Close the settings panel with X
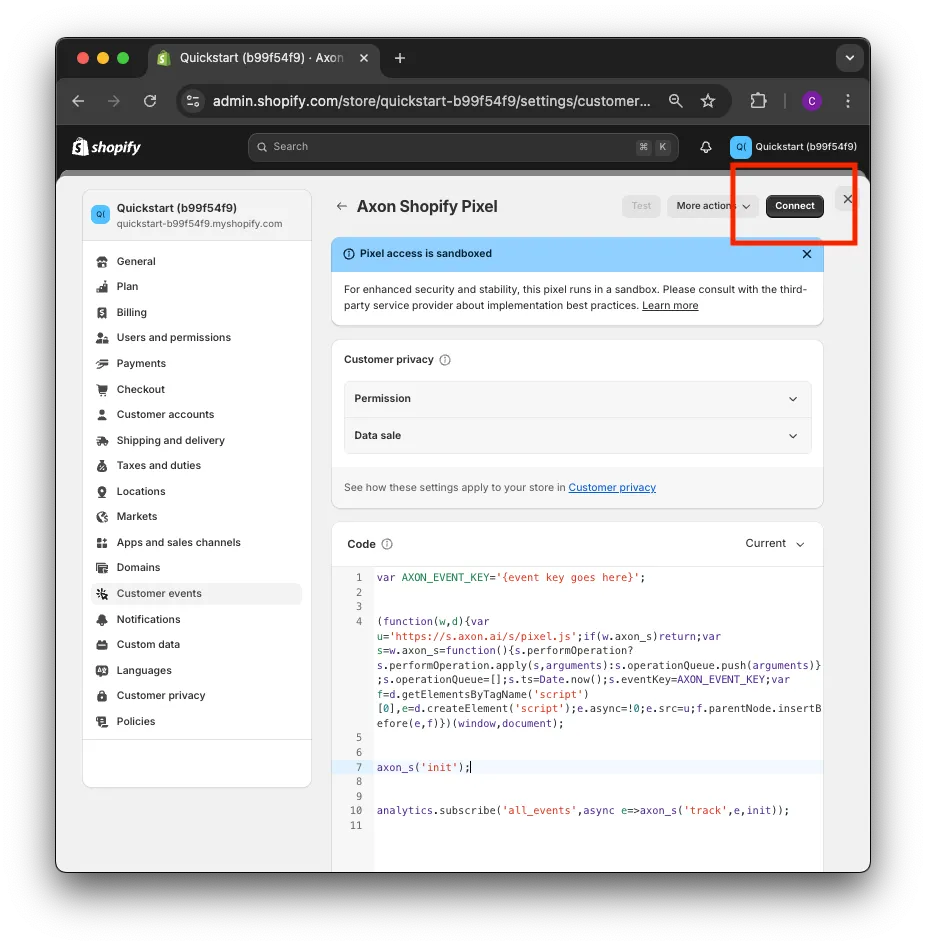926x946 pixels. pos(847,199)
